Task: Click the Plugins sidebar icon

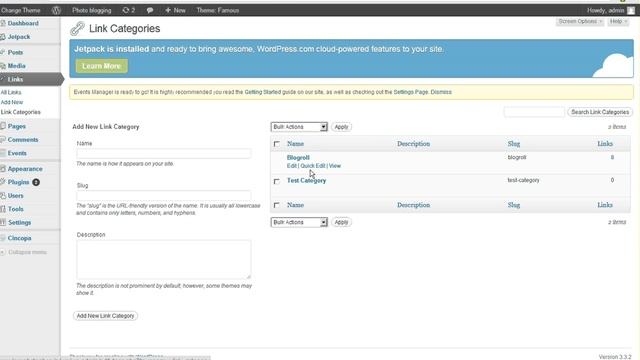Action: pos(3,182)
